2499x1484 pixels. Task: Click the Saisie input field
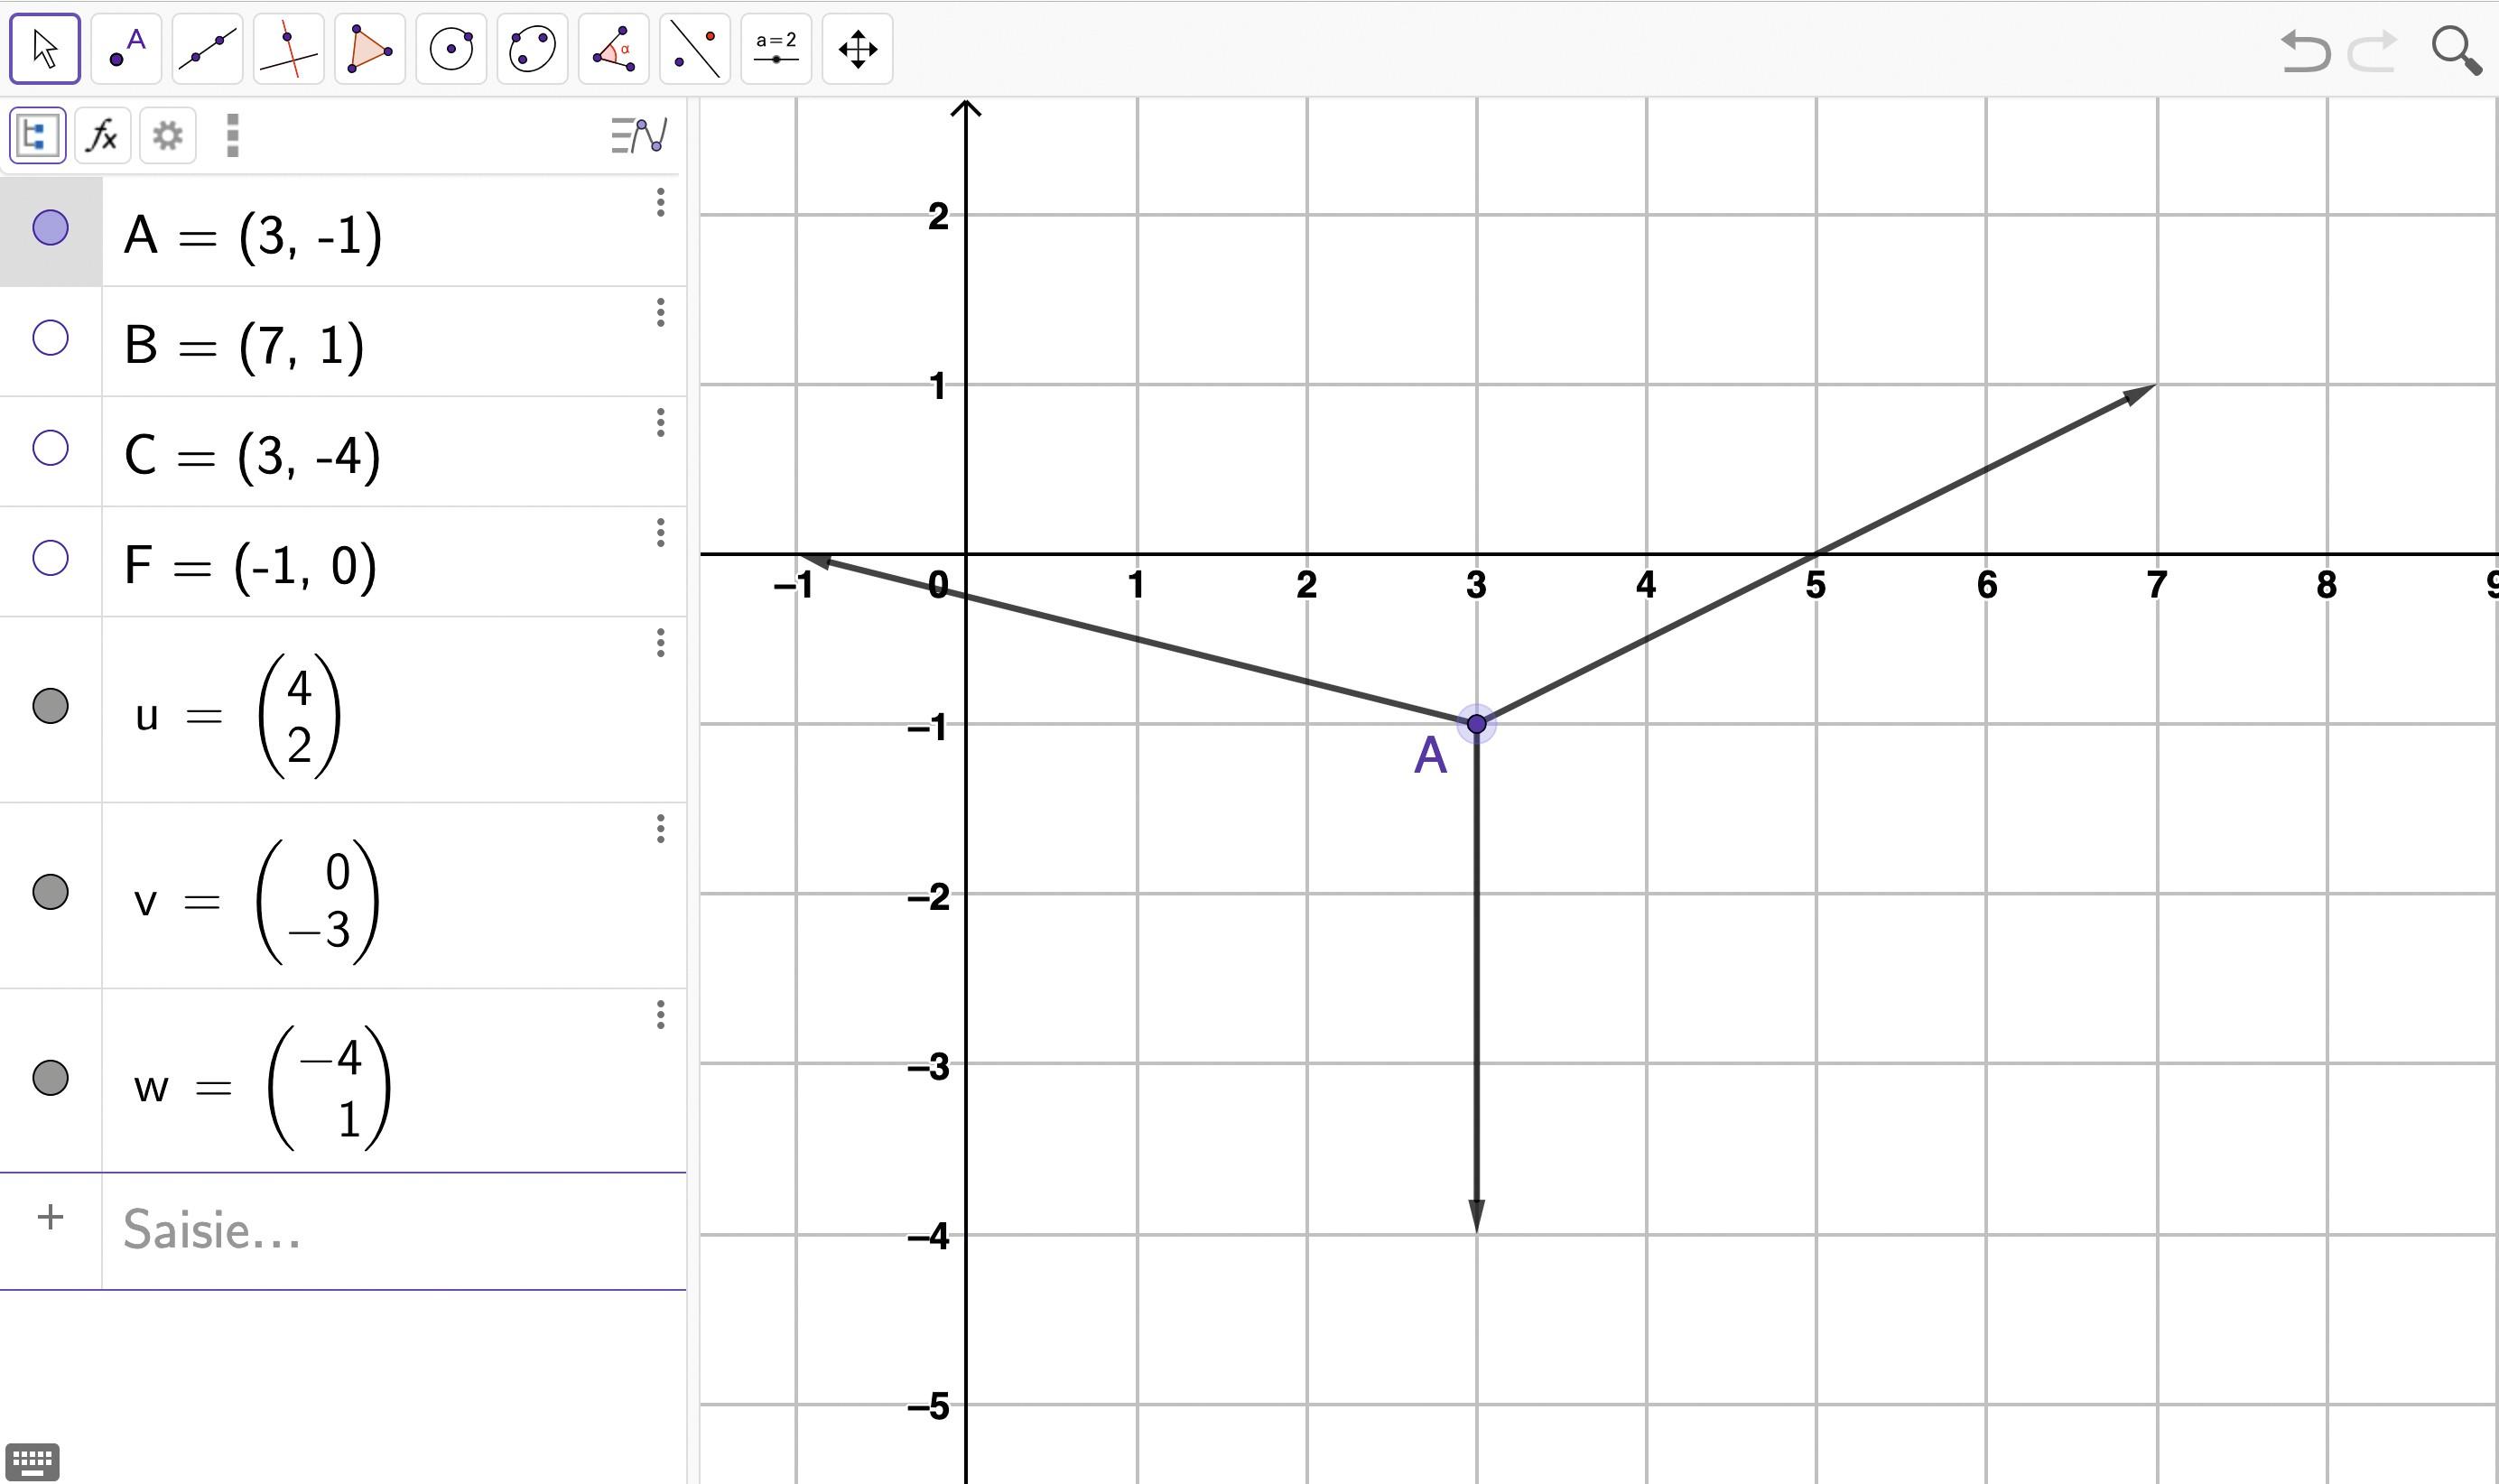coord(394,1230)
